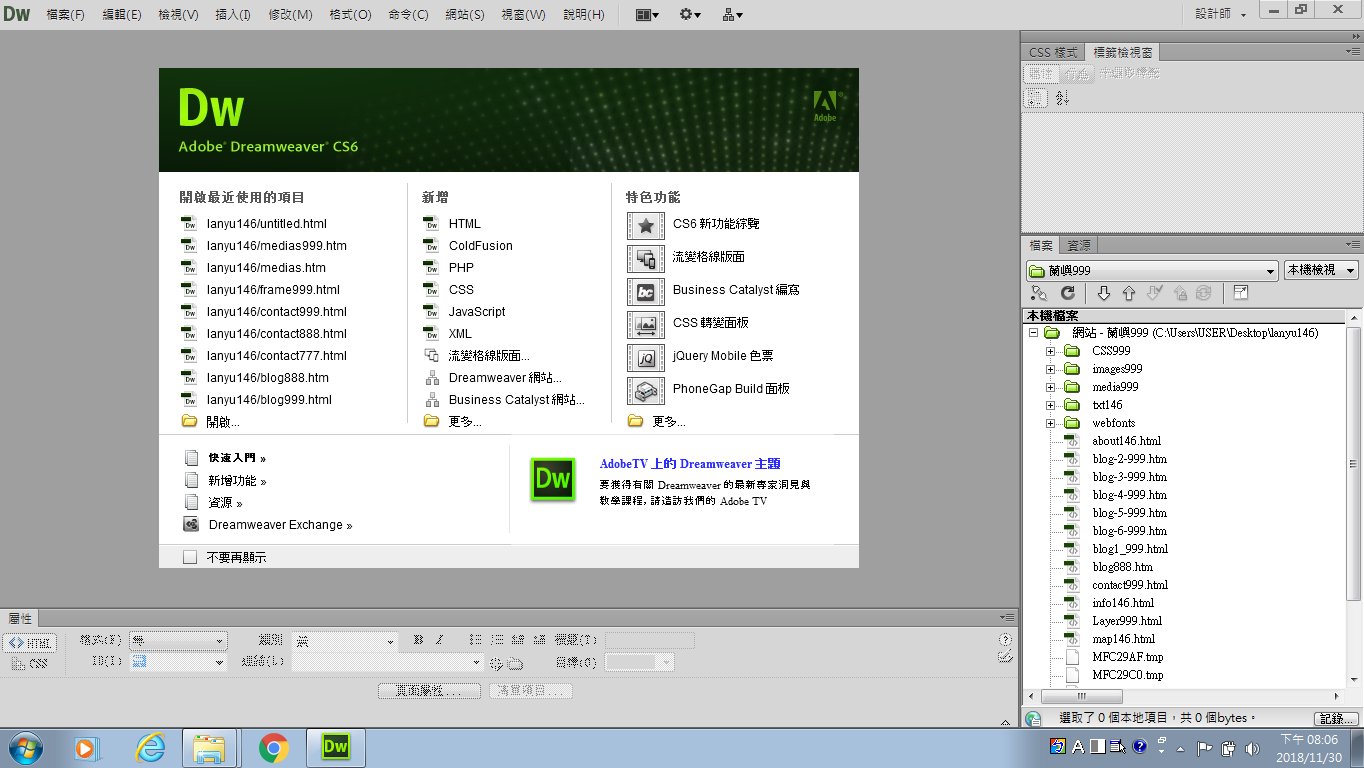The image size is (1364, 768).
Task: Click Dreamweaver 網站... under 新增
Action: coord(505,378)
